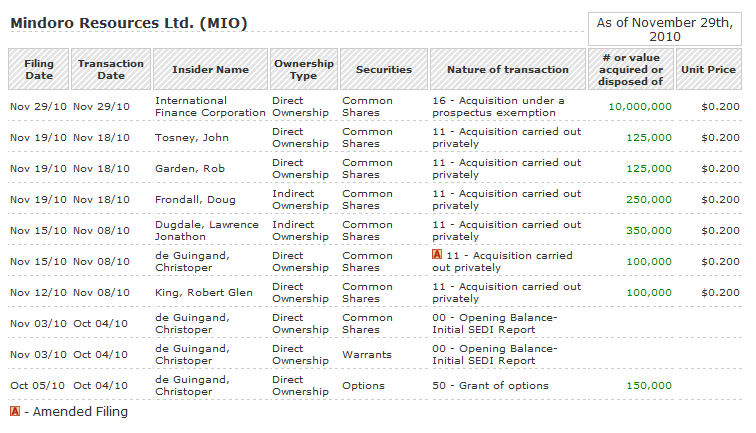Viewport: 756px width, 433px height.
Task: Click the Amended Filing legend icon
Action: [x=14, y=411]
